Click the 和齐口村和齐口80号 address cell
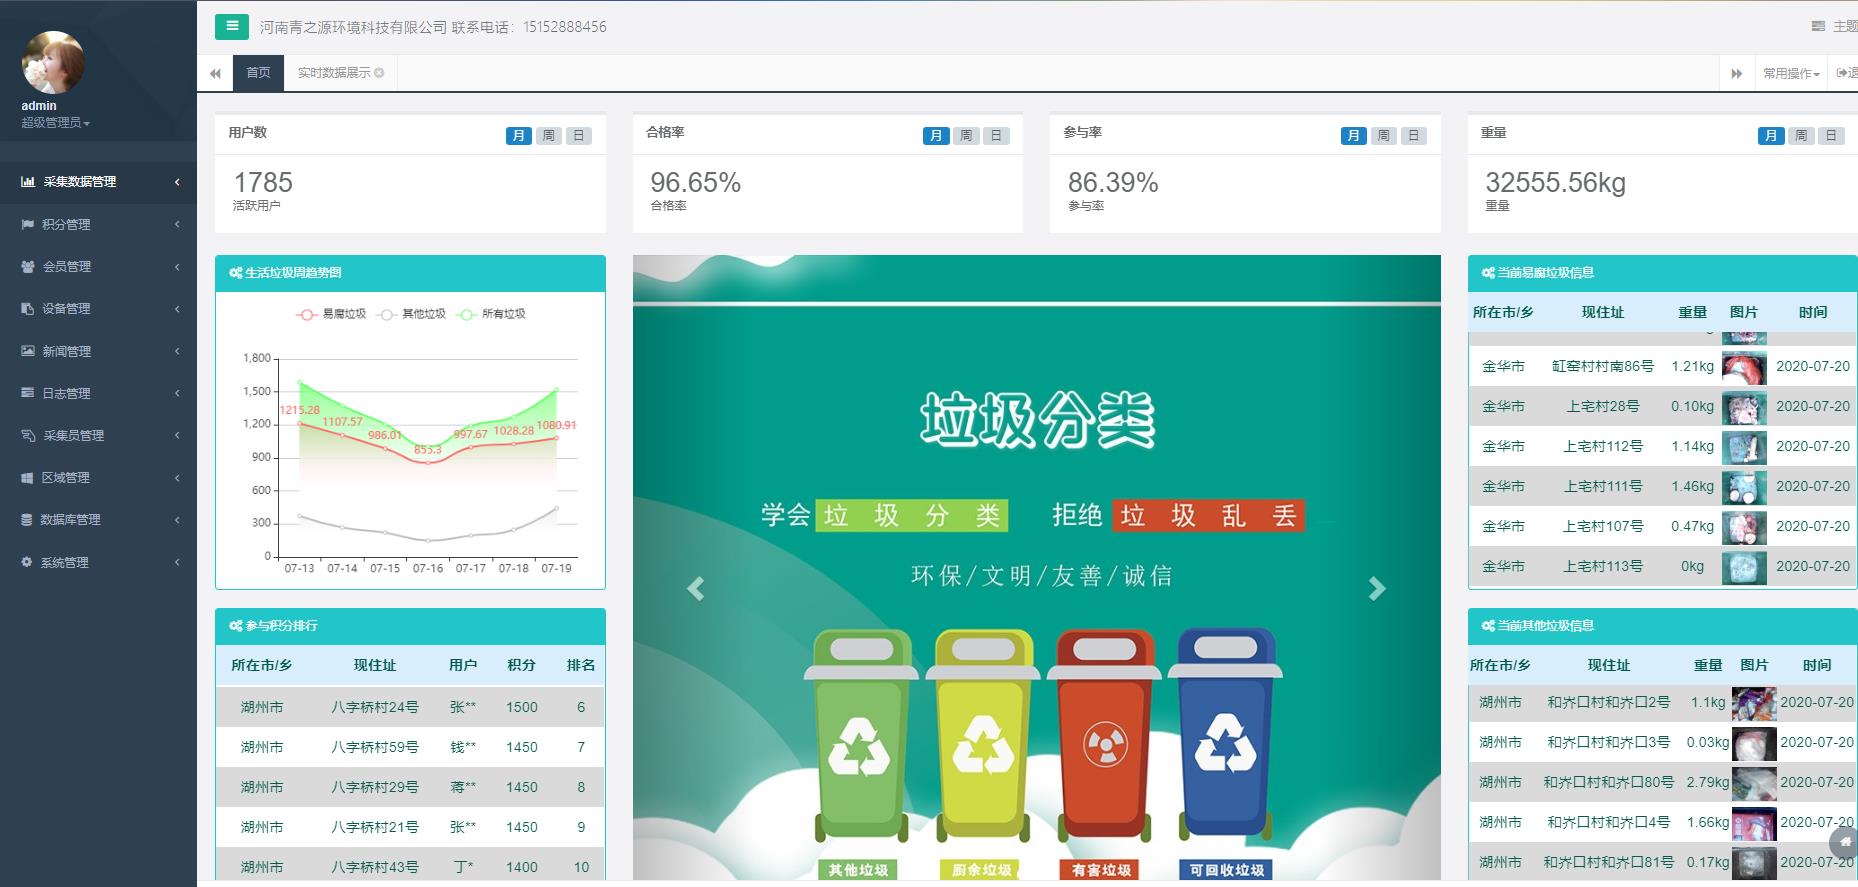Viewport: 1858px width, 887px height. pos(1609,782)
